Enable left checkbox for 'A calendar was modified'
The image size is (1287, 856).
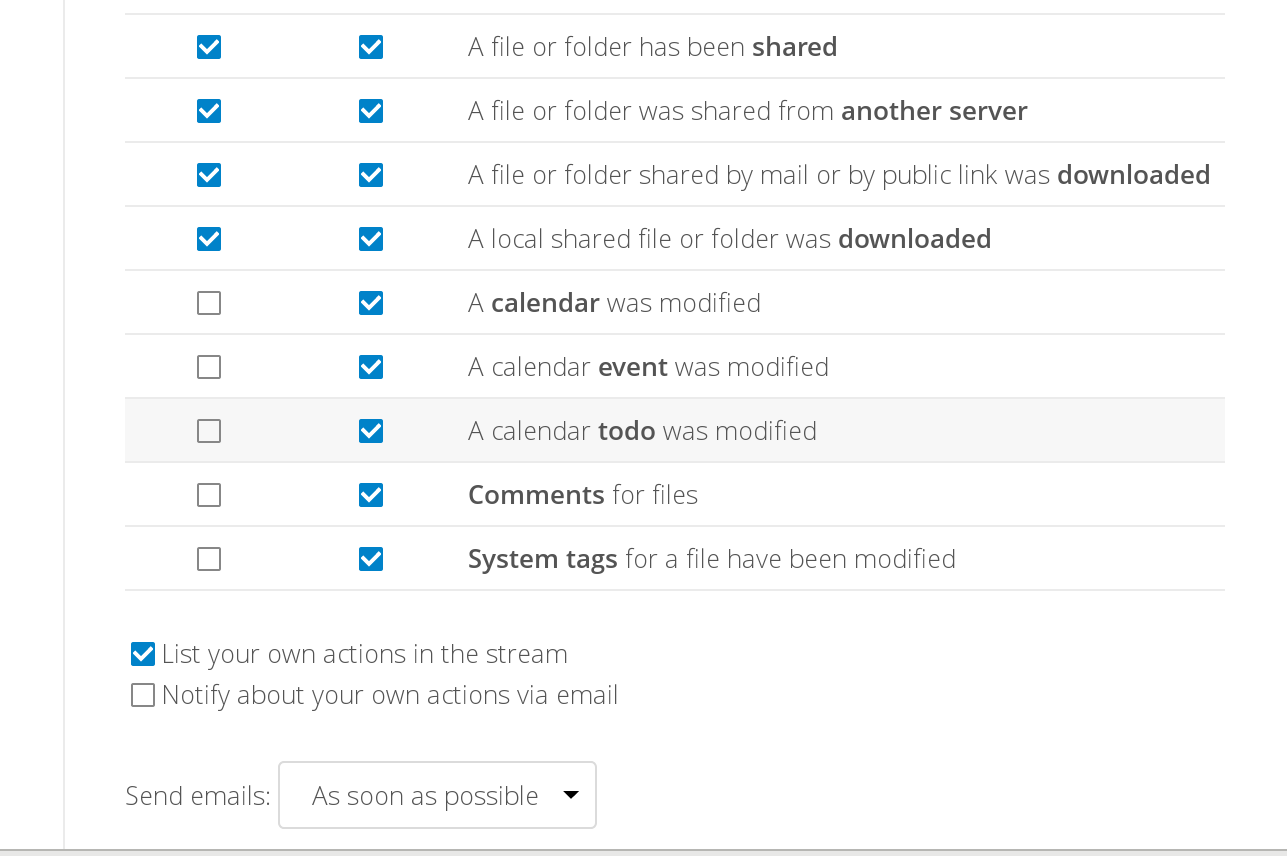209,303
